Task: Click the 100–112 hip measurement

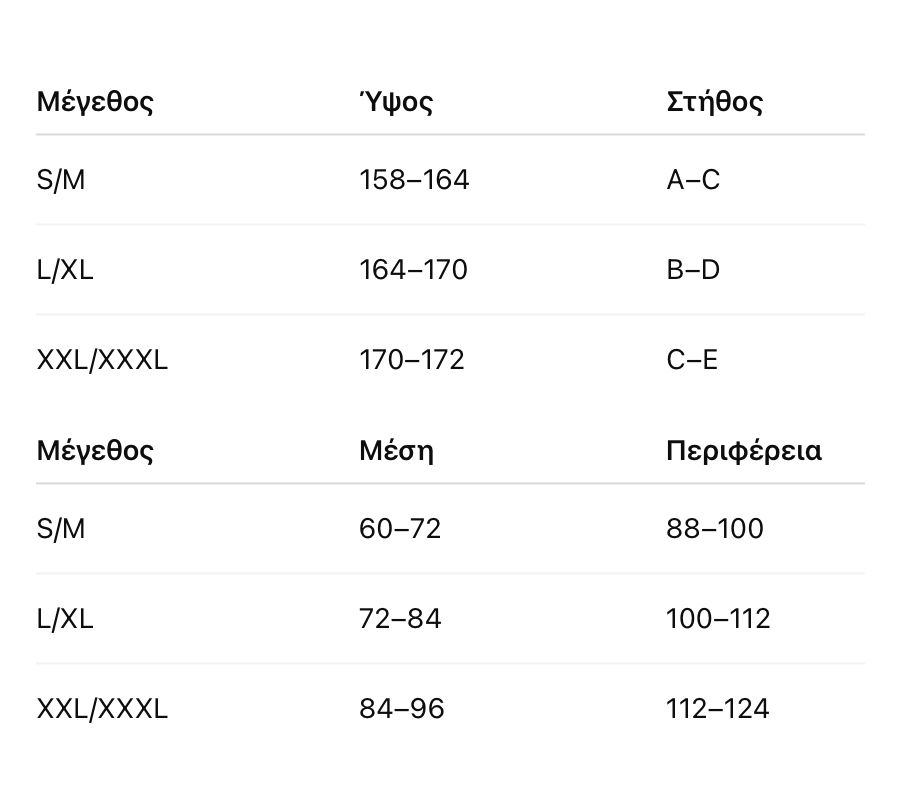Action: (718, 619)
